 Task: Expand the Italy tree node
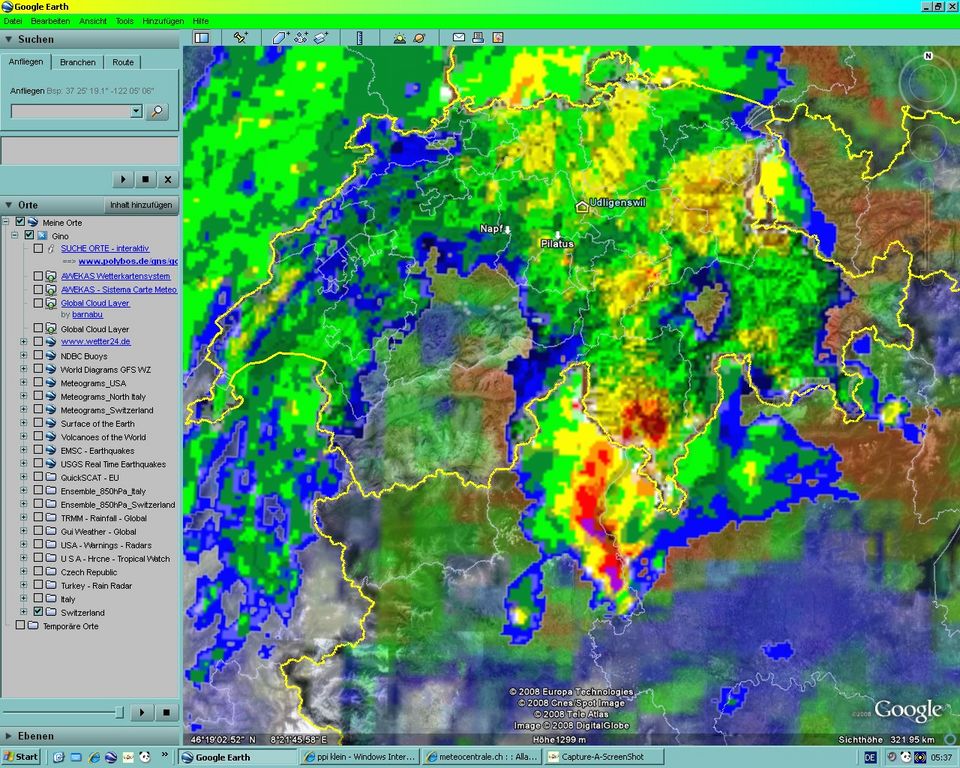24,598
